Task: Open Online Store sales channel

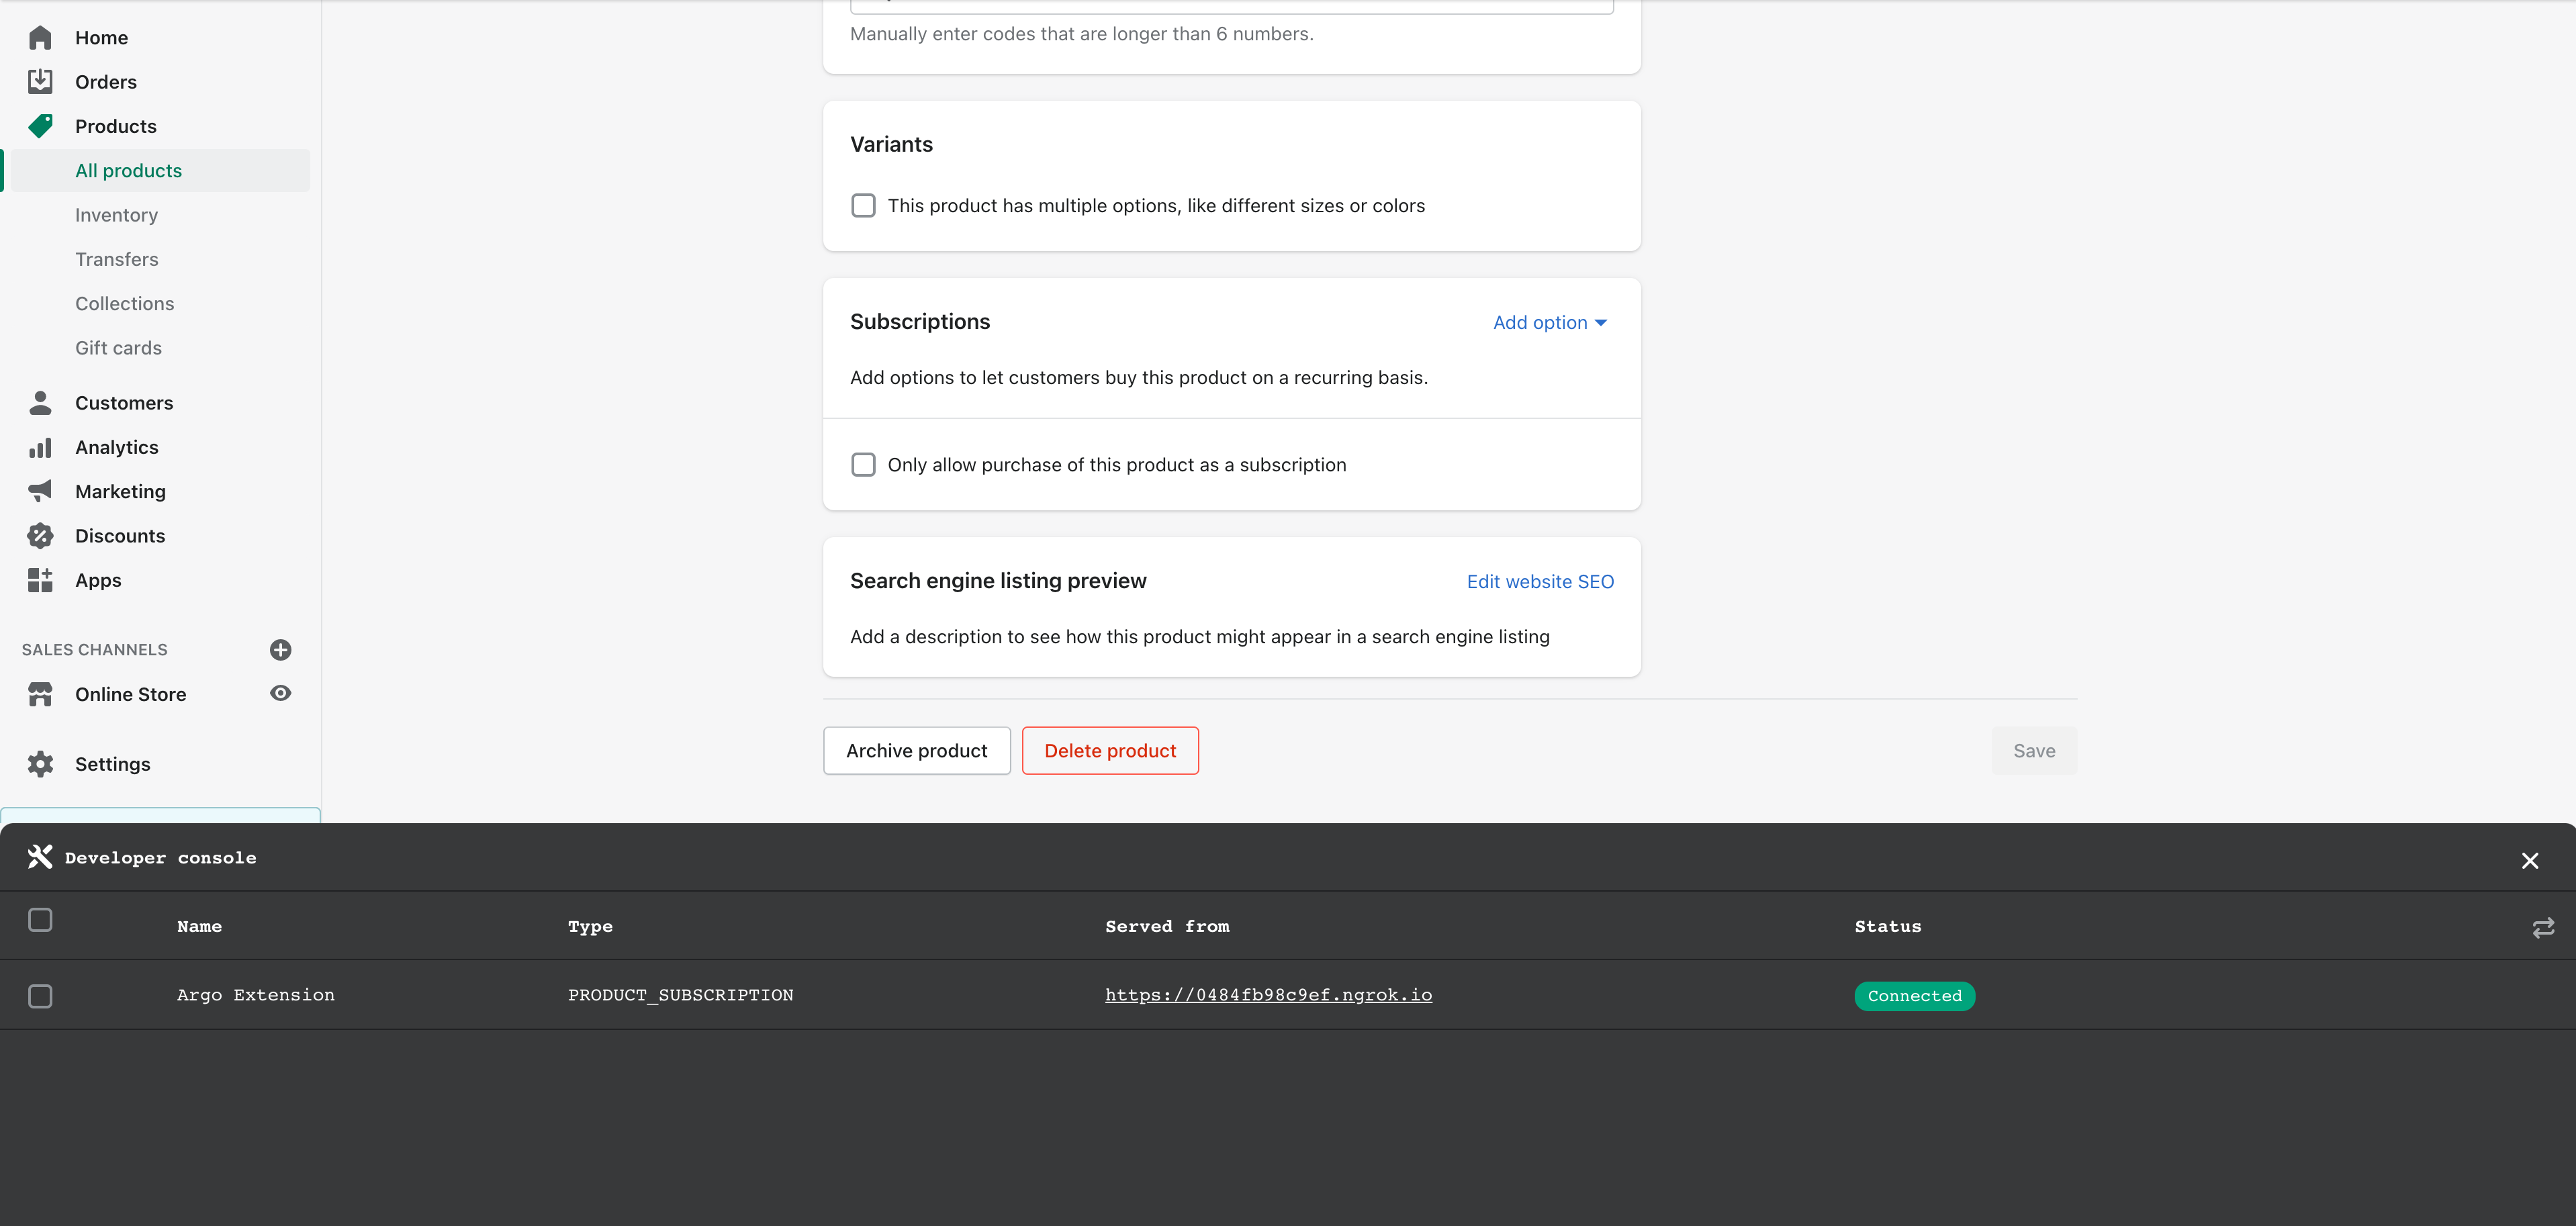Action: 130,694
